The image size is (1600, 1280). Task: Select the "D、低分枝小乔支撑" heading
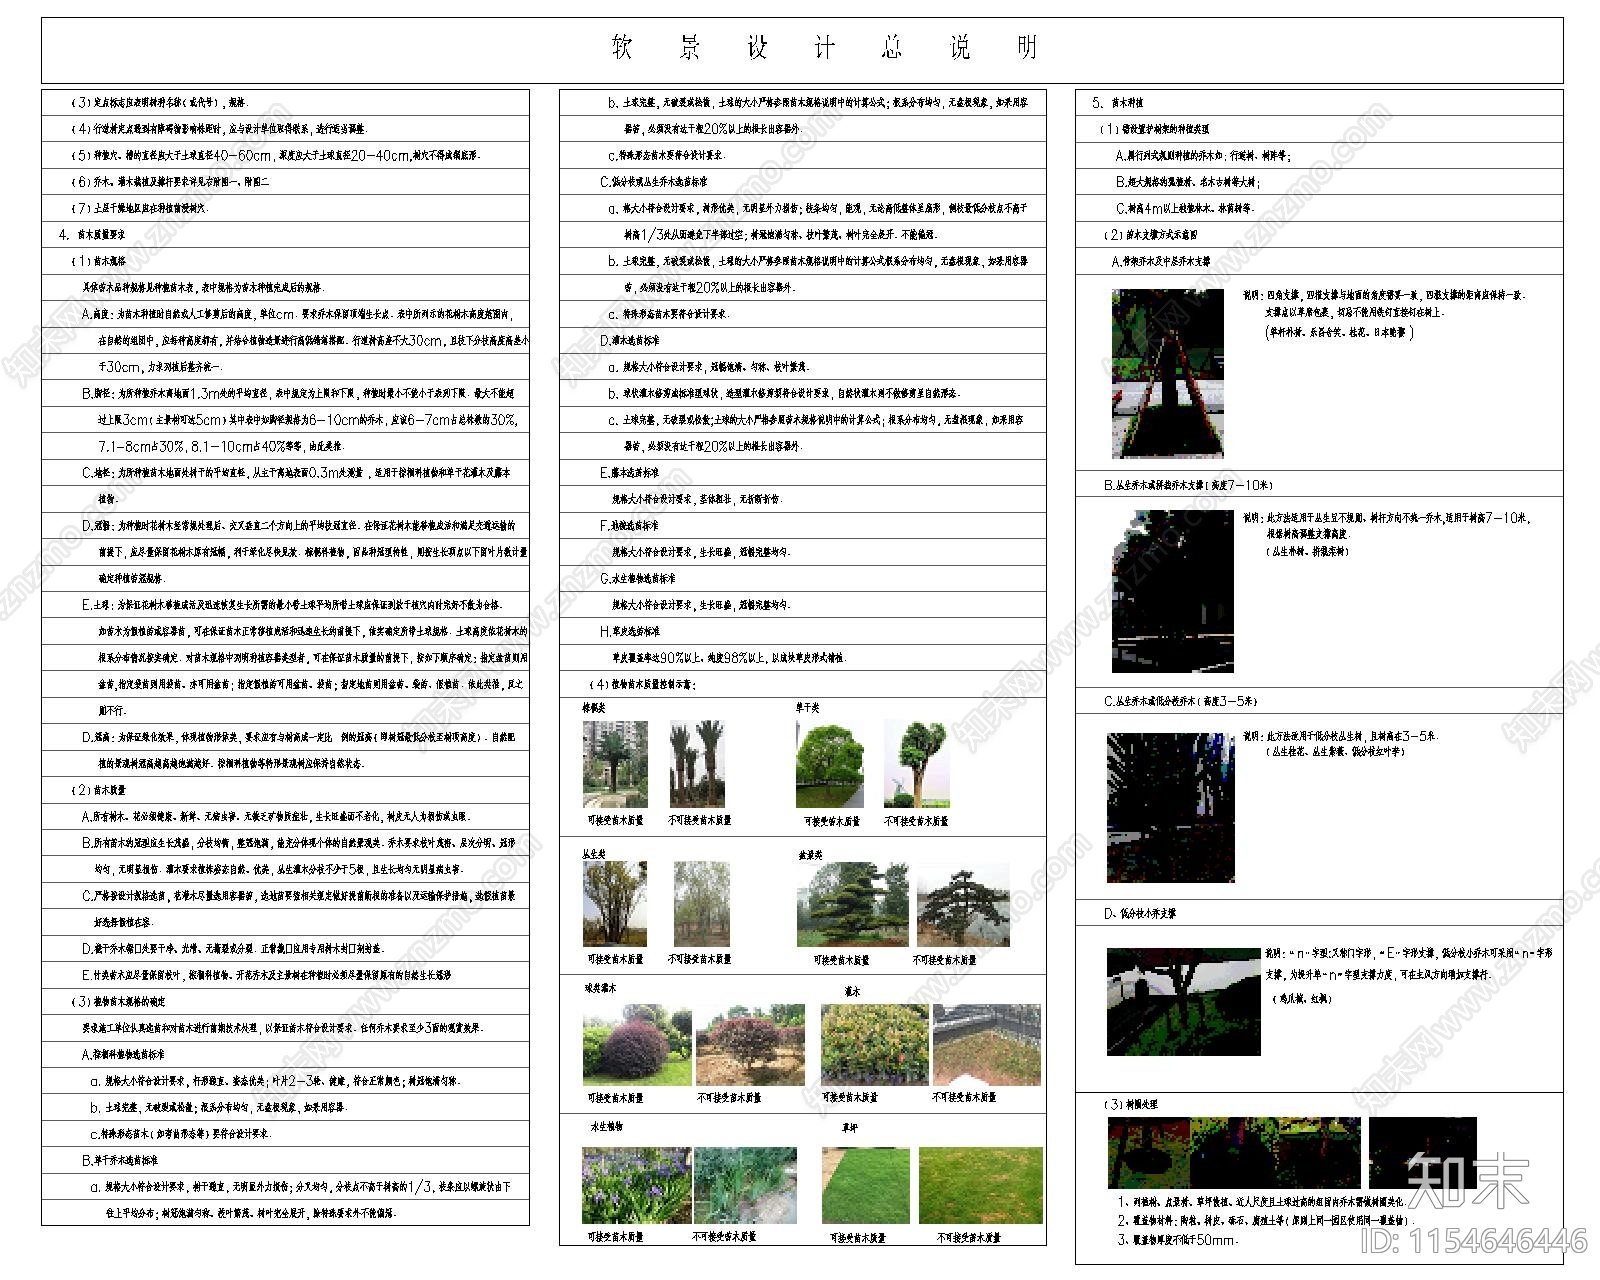pyautogui.click(x=1140, y=914)
